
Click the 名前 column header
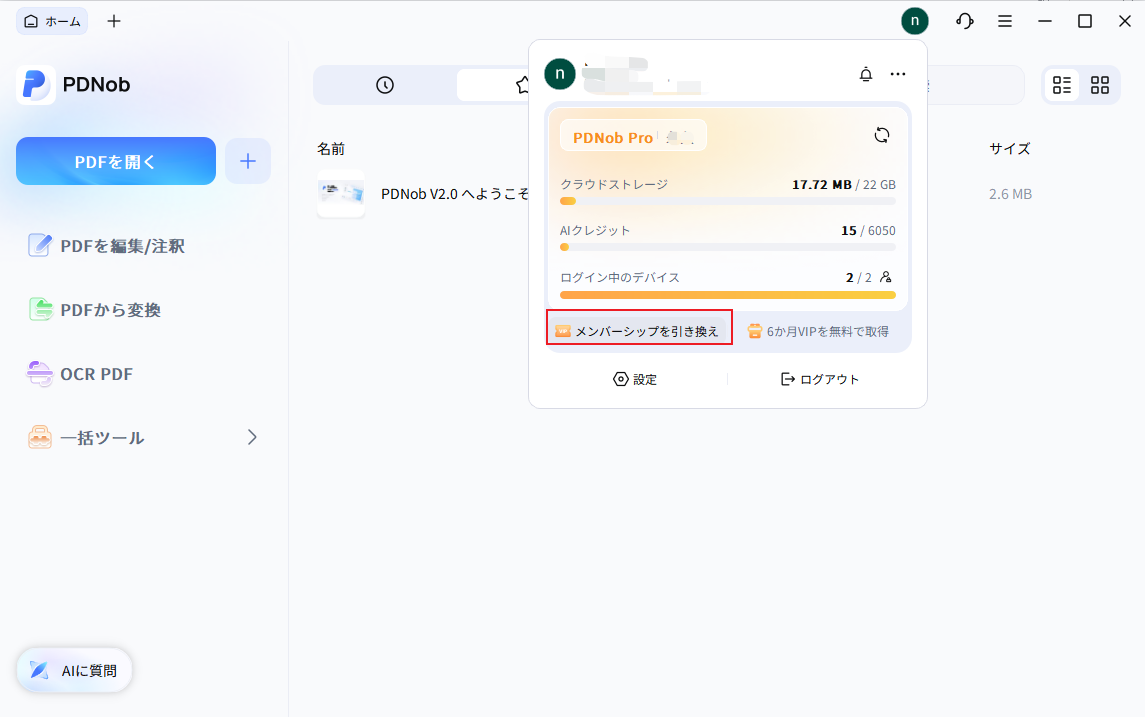pos(331,149)
